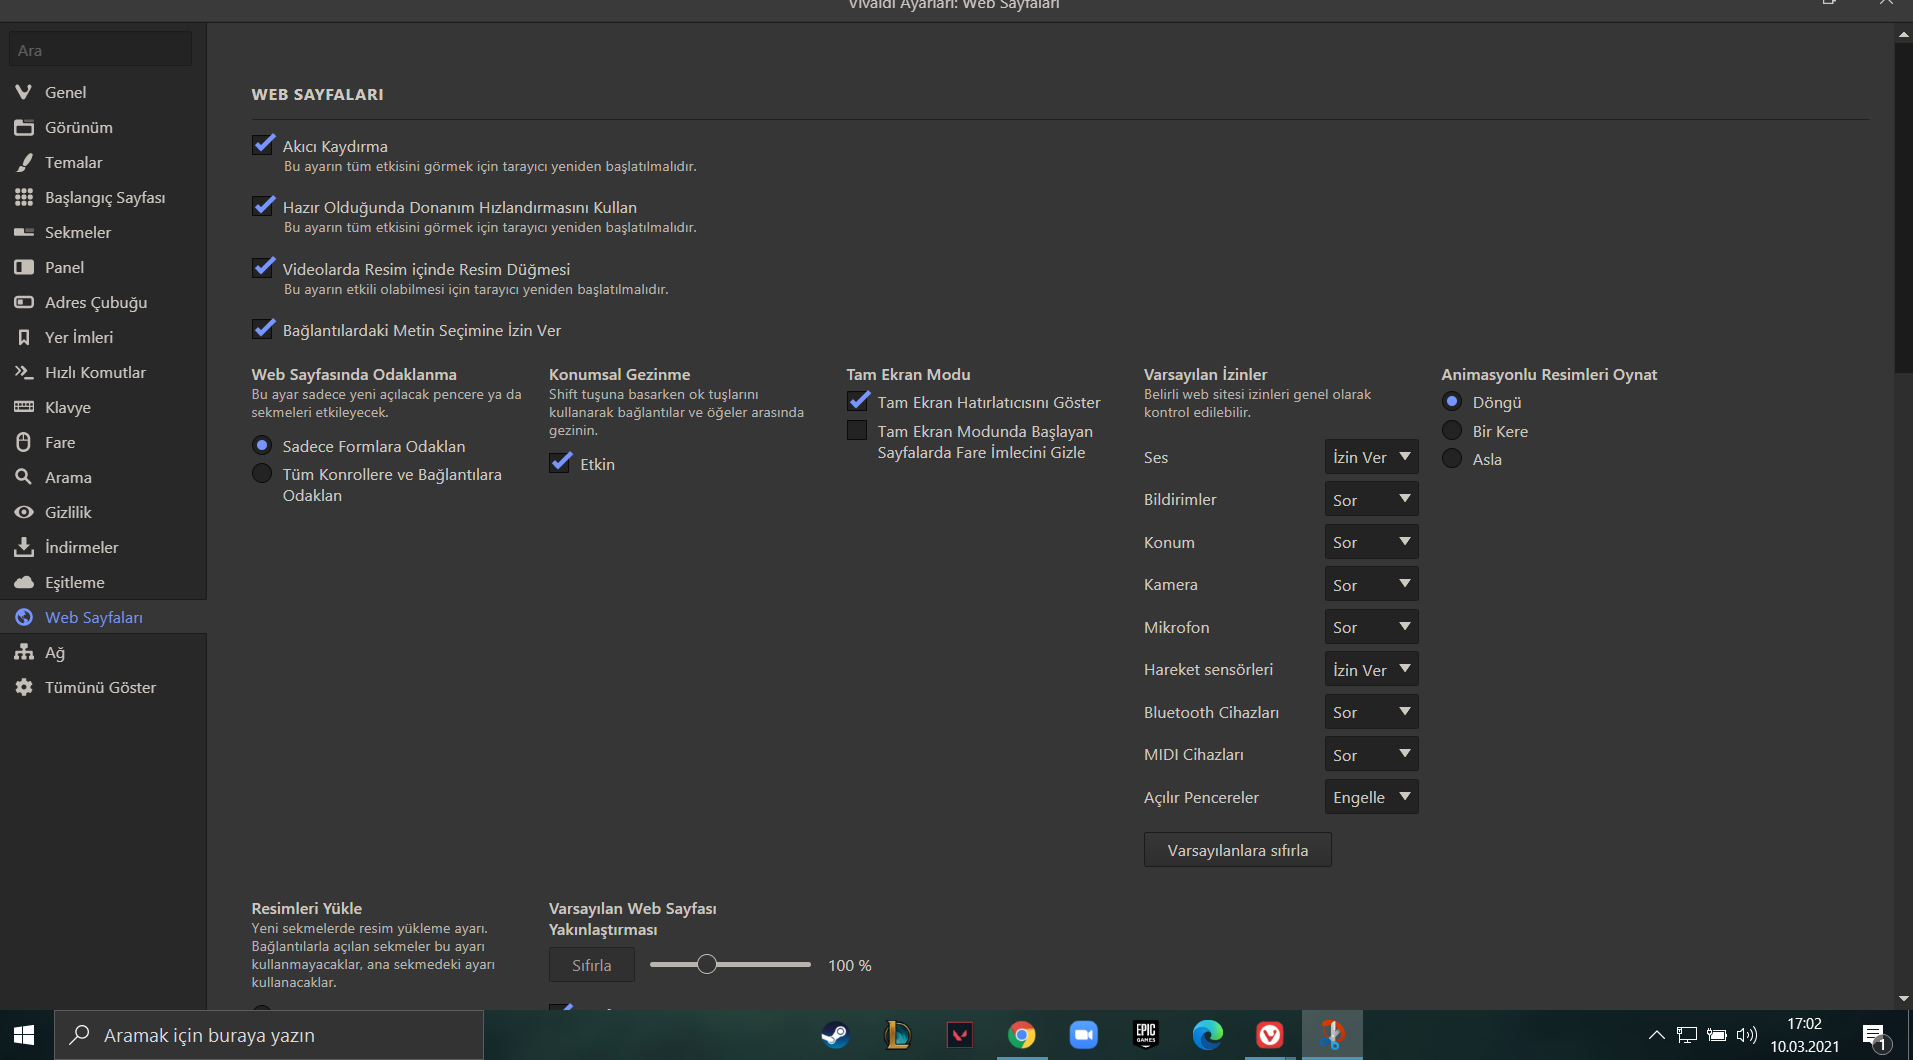Open the Windows notification center
1913x1060 pixels.
click(1875, 1035)
